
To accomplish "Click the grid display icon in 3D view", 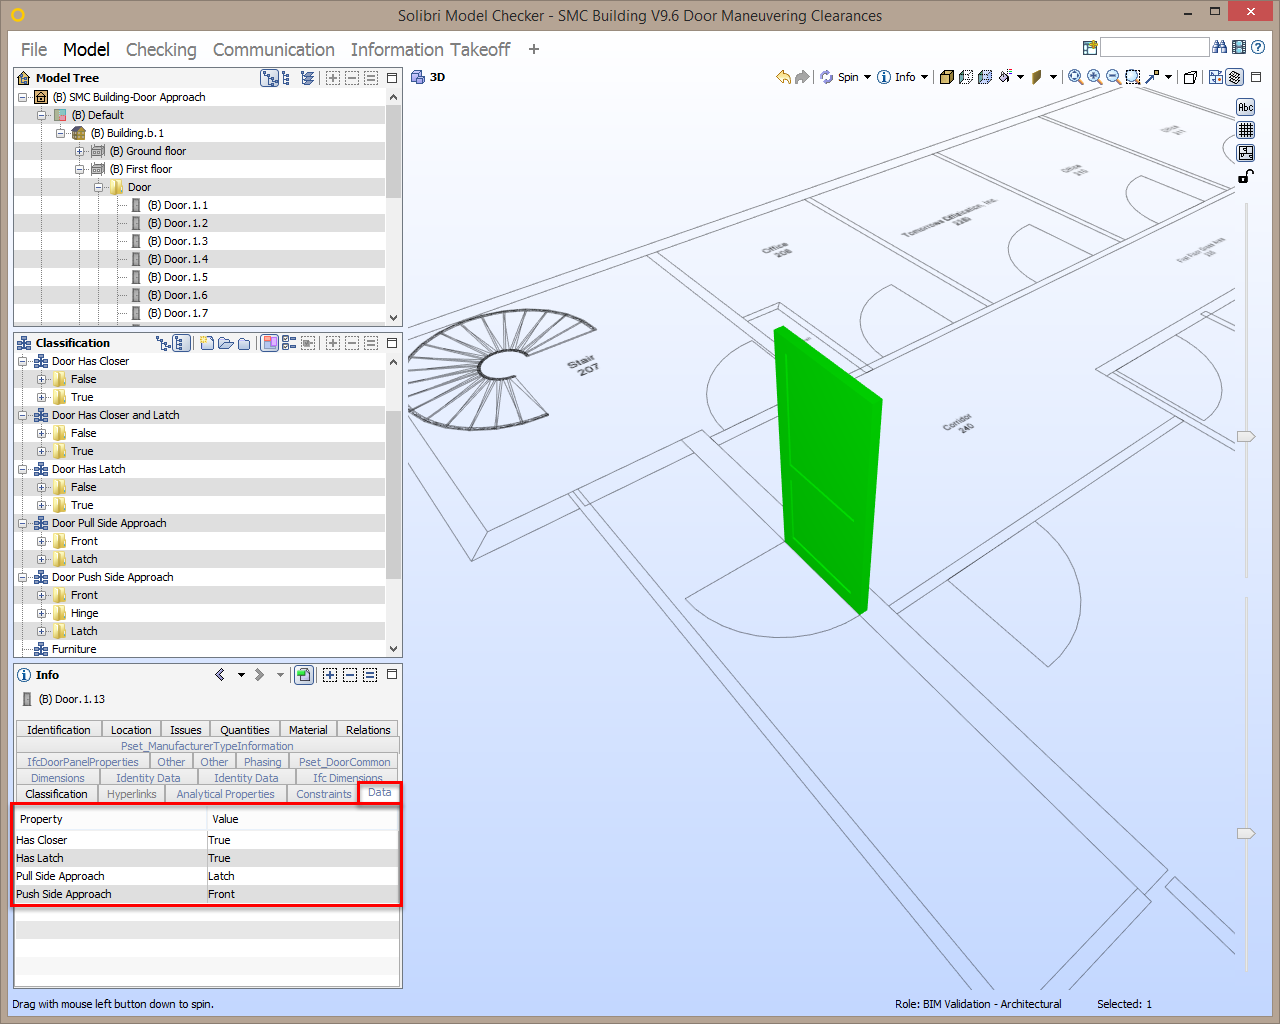I will point(1245,130).
